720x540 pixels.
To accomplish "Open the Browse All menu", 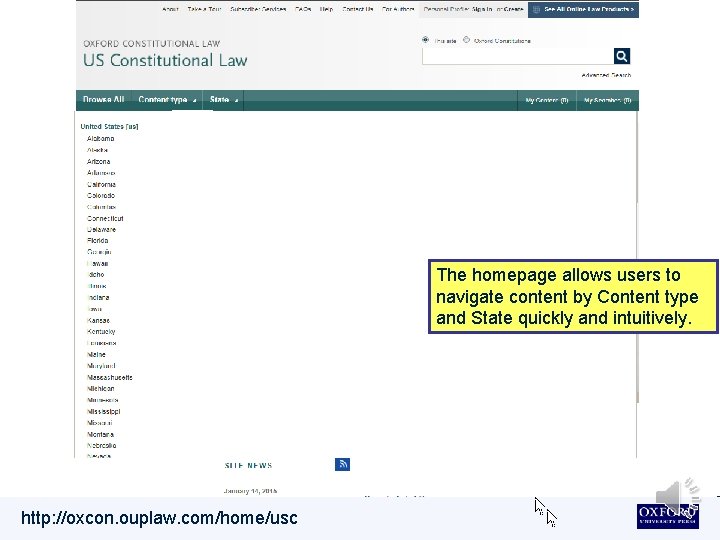I will tap(104, 100).
